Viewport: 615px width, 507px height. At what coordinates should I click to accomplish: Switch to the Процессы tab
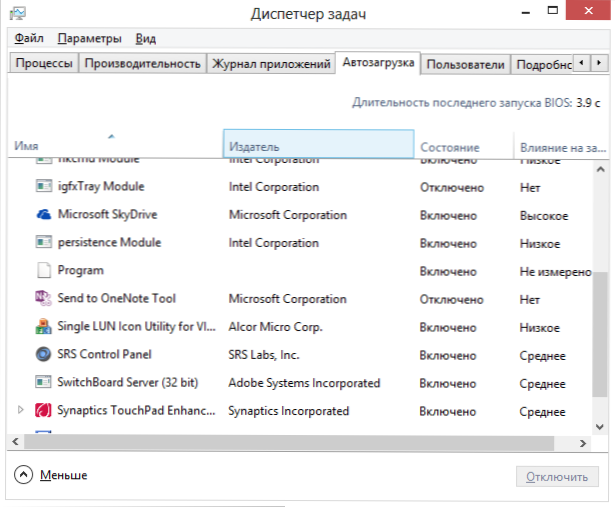click(x=44, y=63)
